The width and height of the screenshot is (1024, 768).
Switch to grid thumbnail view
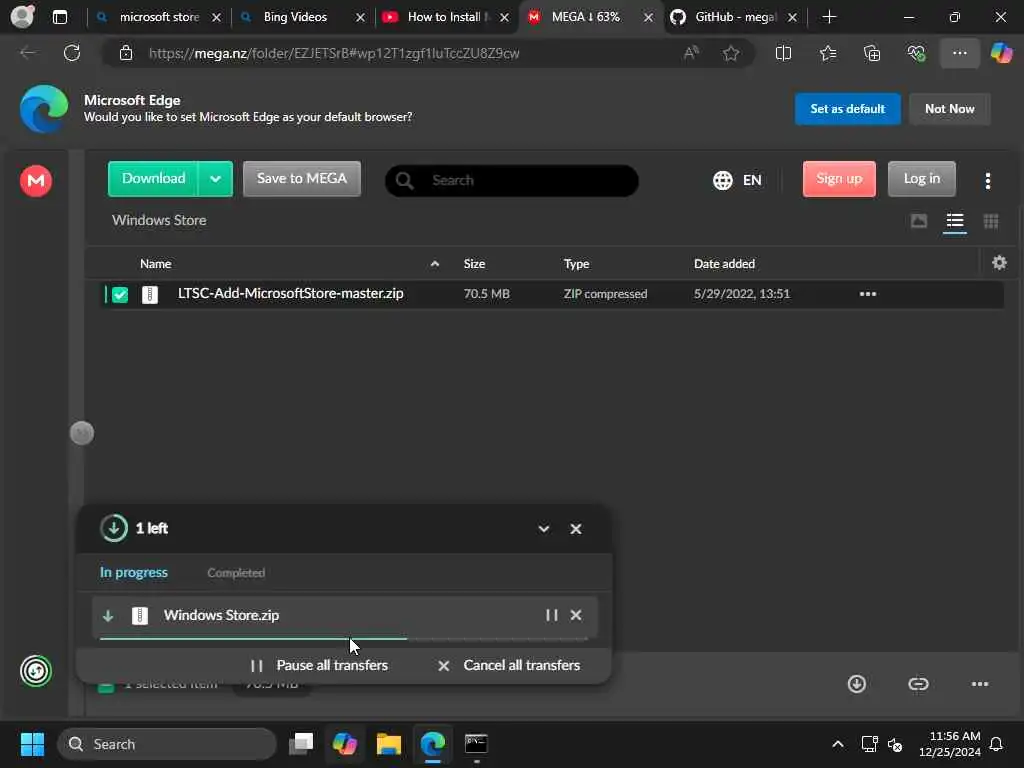(991, 221)
